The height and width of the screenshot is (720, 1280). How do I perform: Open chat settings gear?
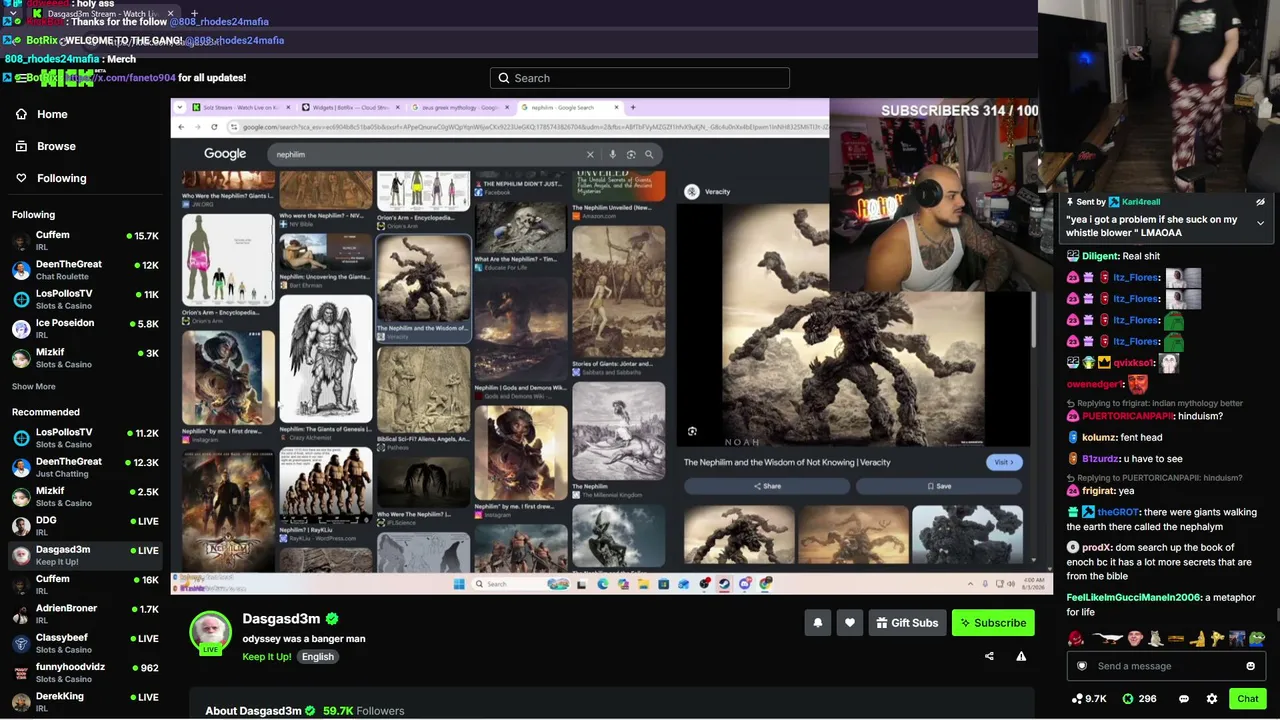[x=1212, y=699]
